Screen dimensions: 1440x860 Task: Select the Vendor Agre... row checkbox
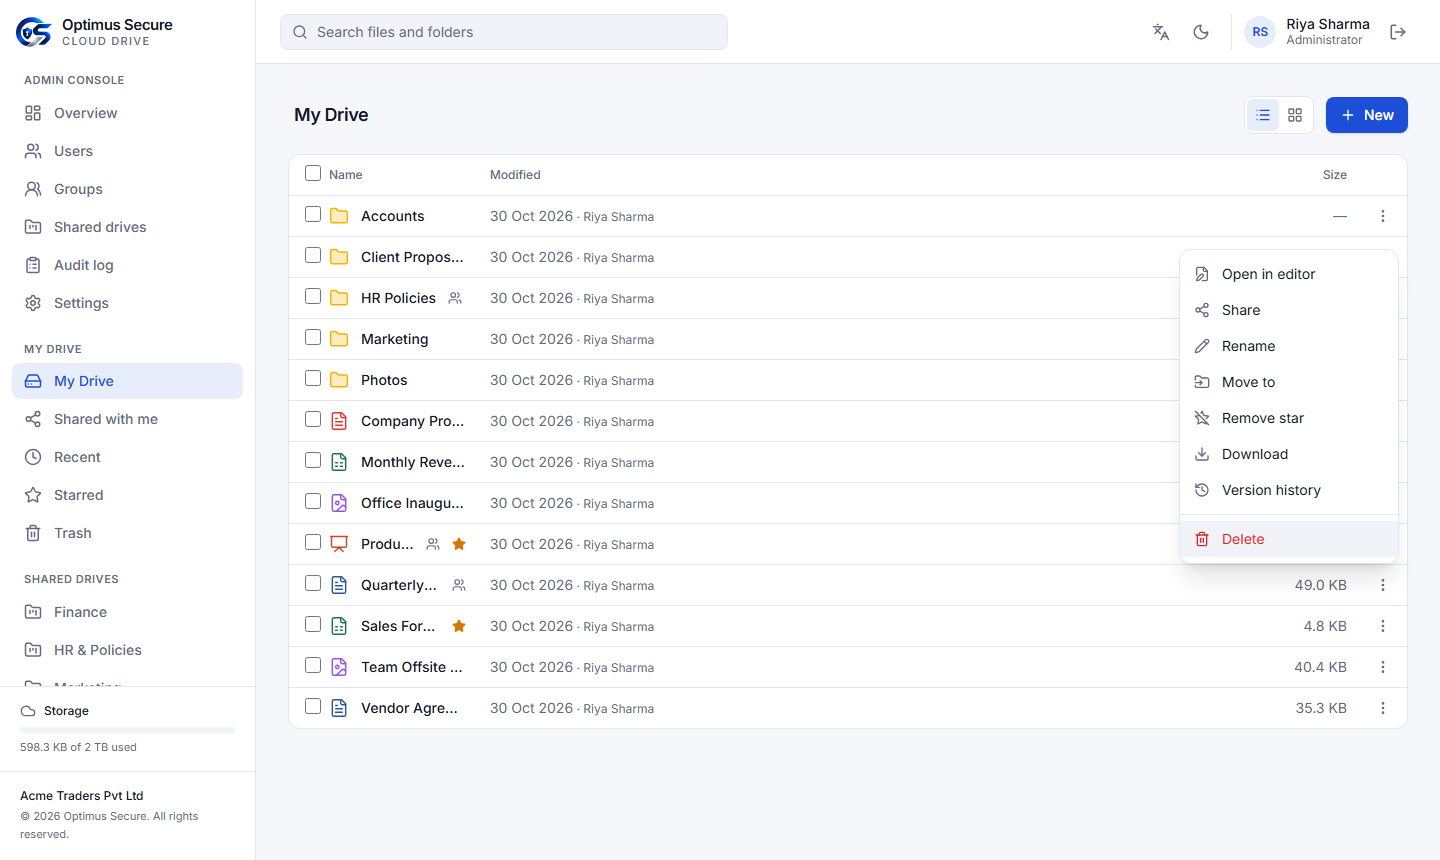[313, 706]
